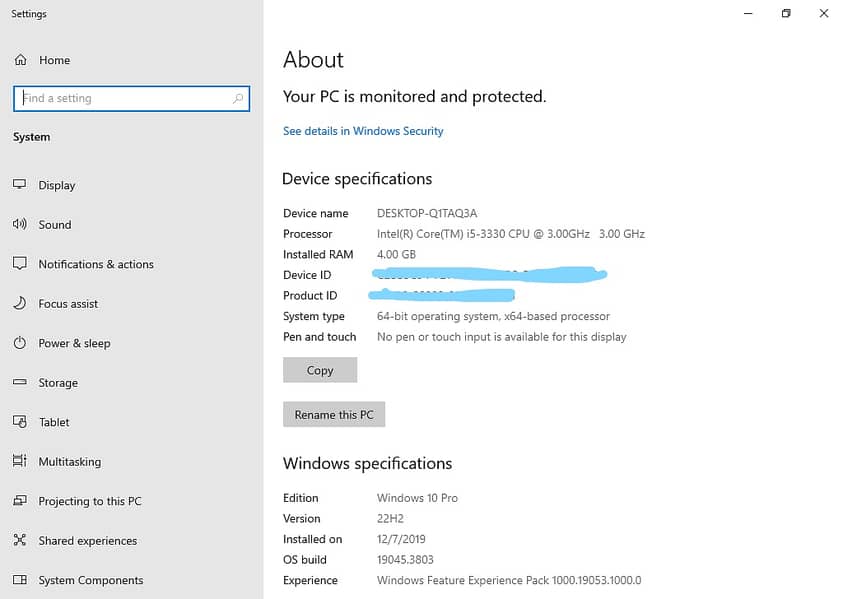Image resolution: width=843 pixels, height=599 pixels.
Task: Focus the Find a setting box
Action: 131,98
